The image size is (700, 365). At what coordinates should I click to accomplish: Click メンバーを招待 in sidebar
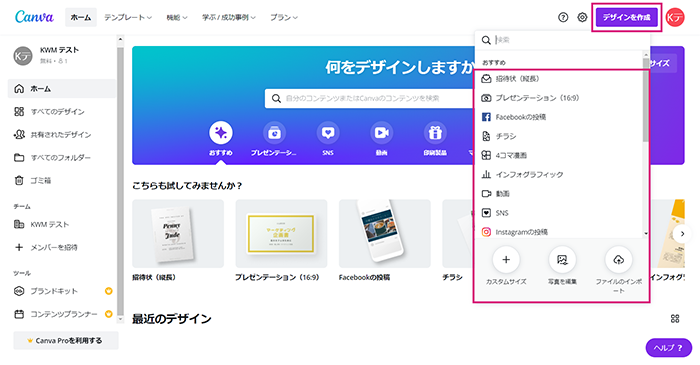[x=62, y=247]
